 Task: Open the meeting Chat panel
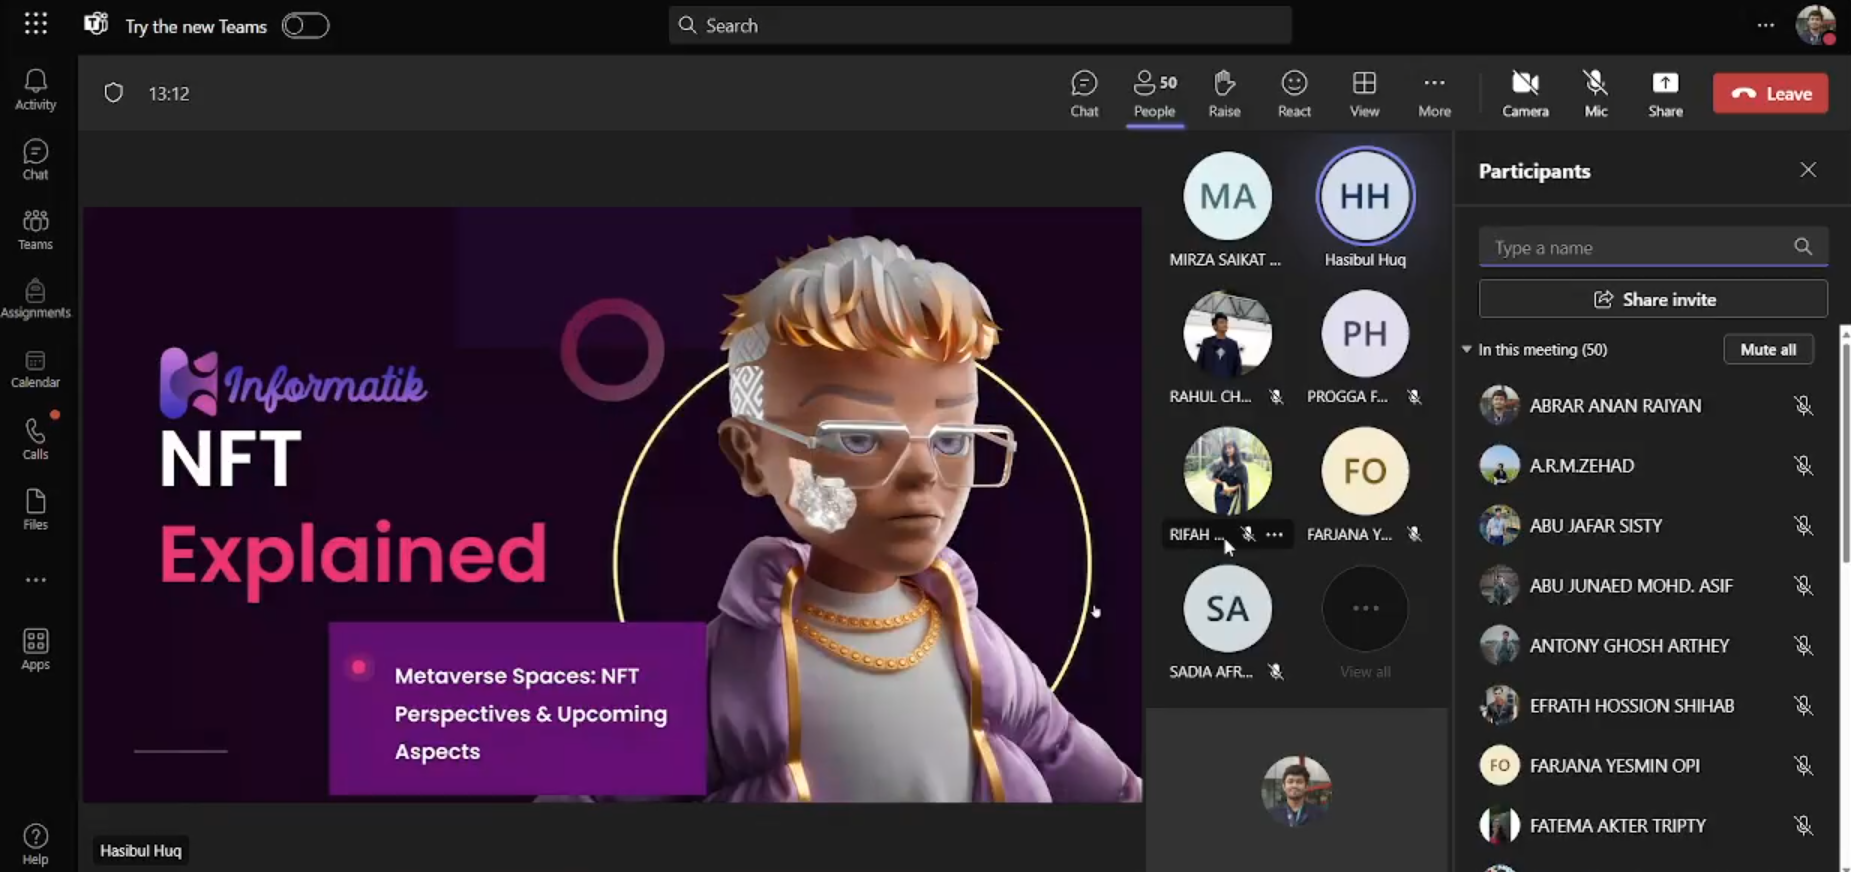(1084, 94)
